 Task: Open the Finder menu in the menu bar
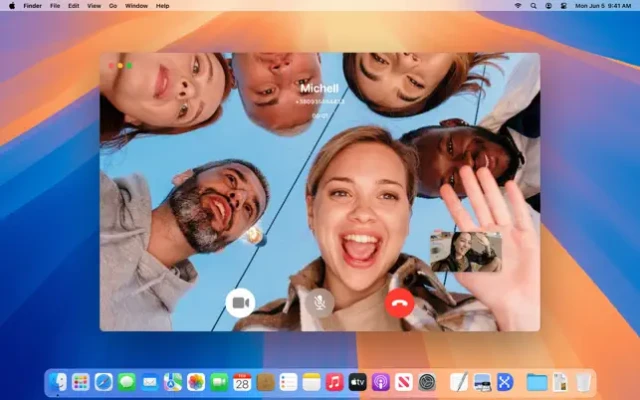33,6
